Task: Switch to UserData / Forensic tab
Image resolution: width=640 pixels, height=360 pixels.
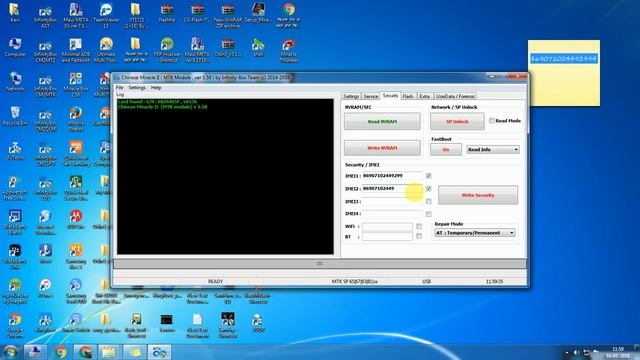Action: pos(455,96)
